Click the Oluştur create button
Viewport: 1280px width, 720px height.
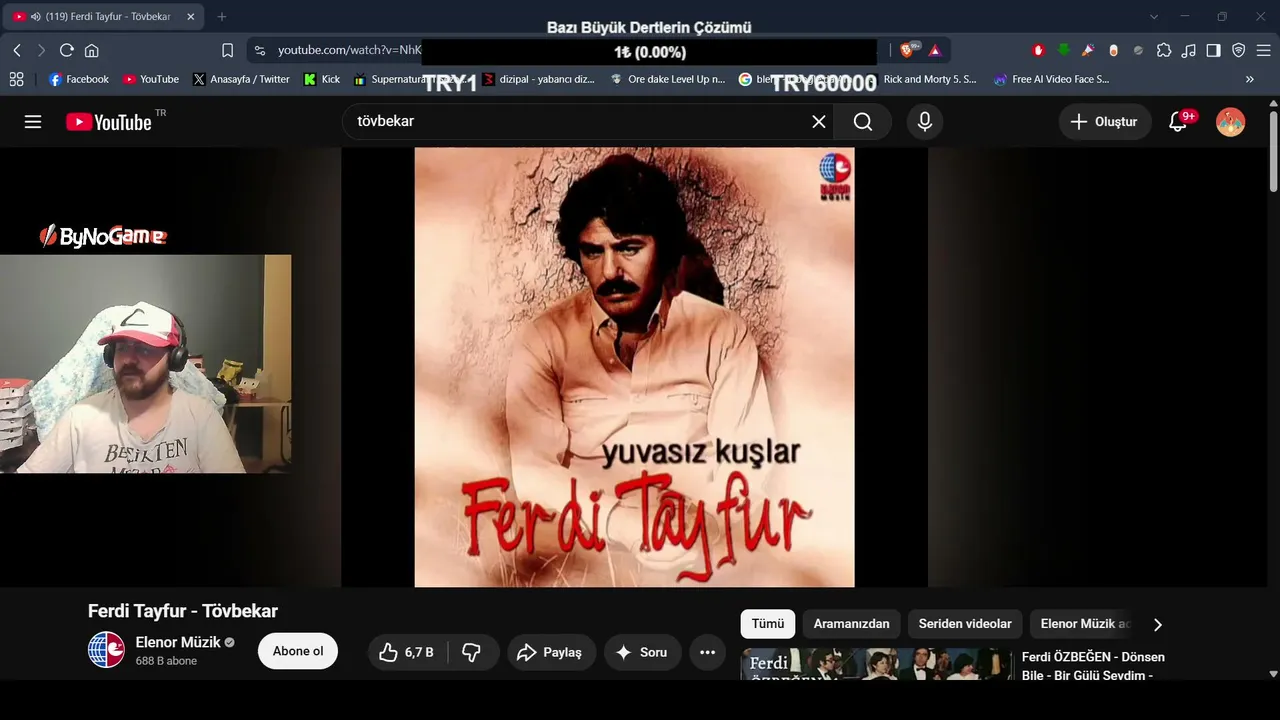pos(1105,121)
